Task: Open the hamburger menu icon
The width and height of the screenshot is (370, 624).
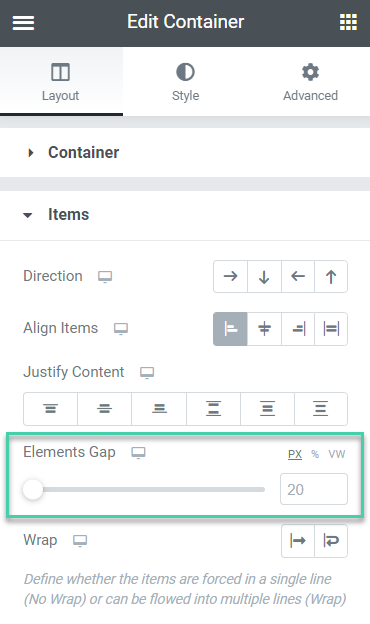Action: click(23, 23)
